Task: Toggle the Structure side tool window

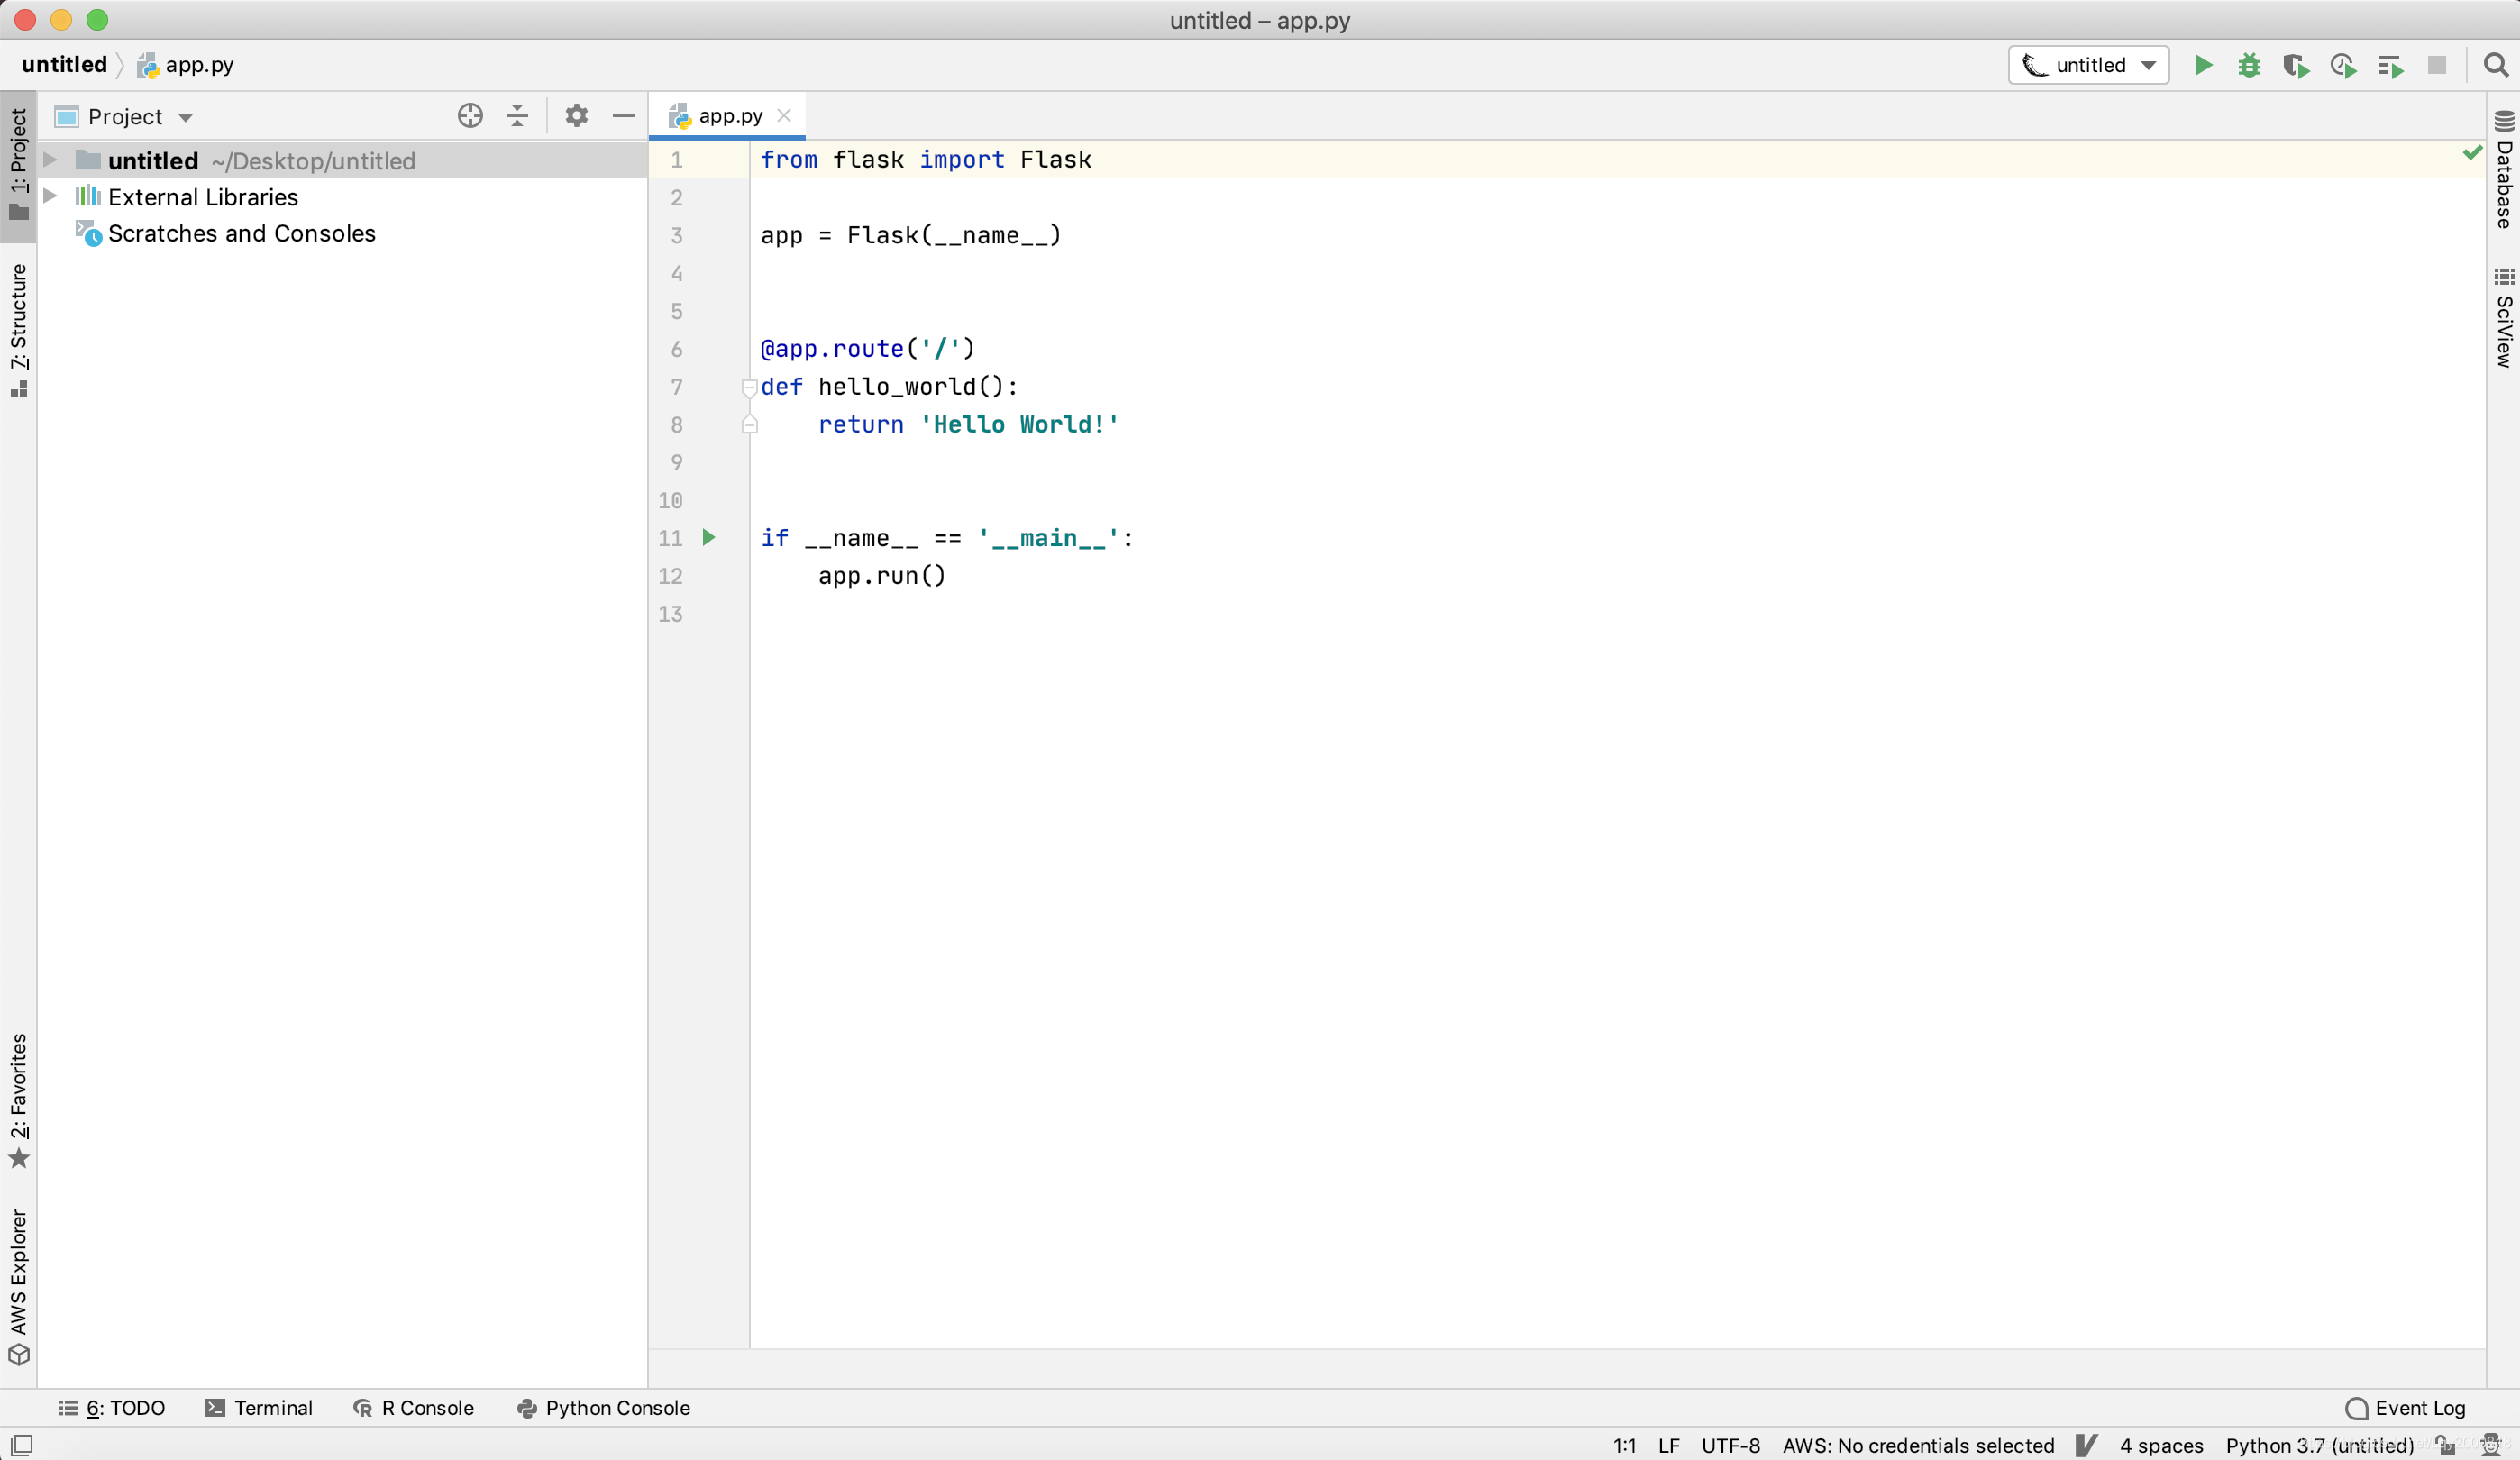Action: pos(18,330)
